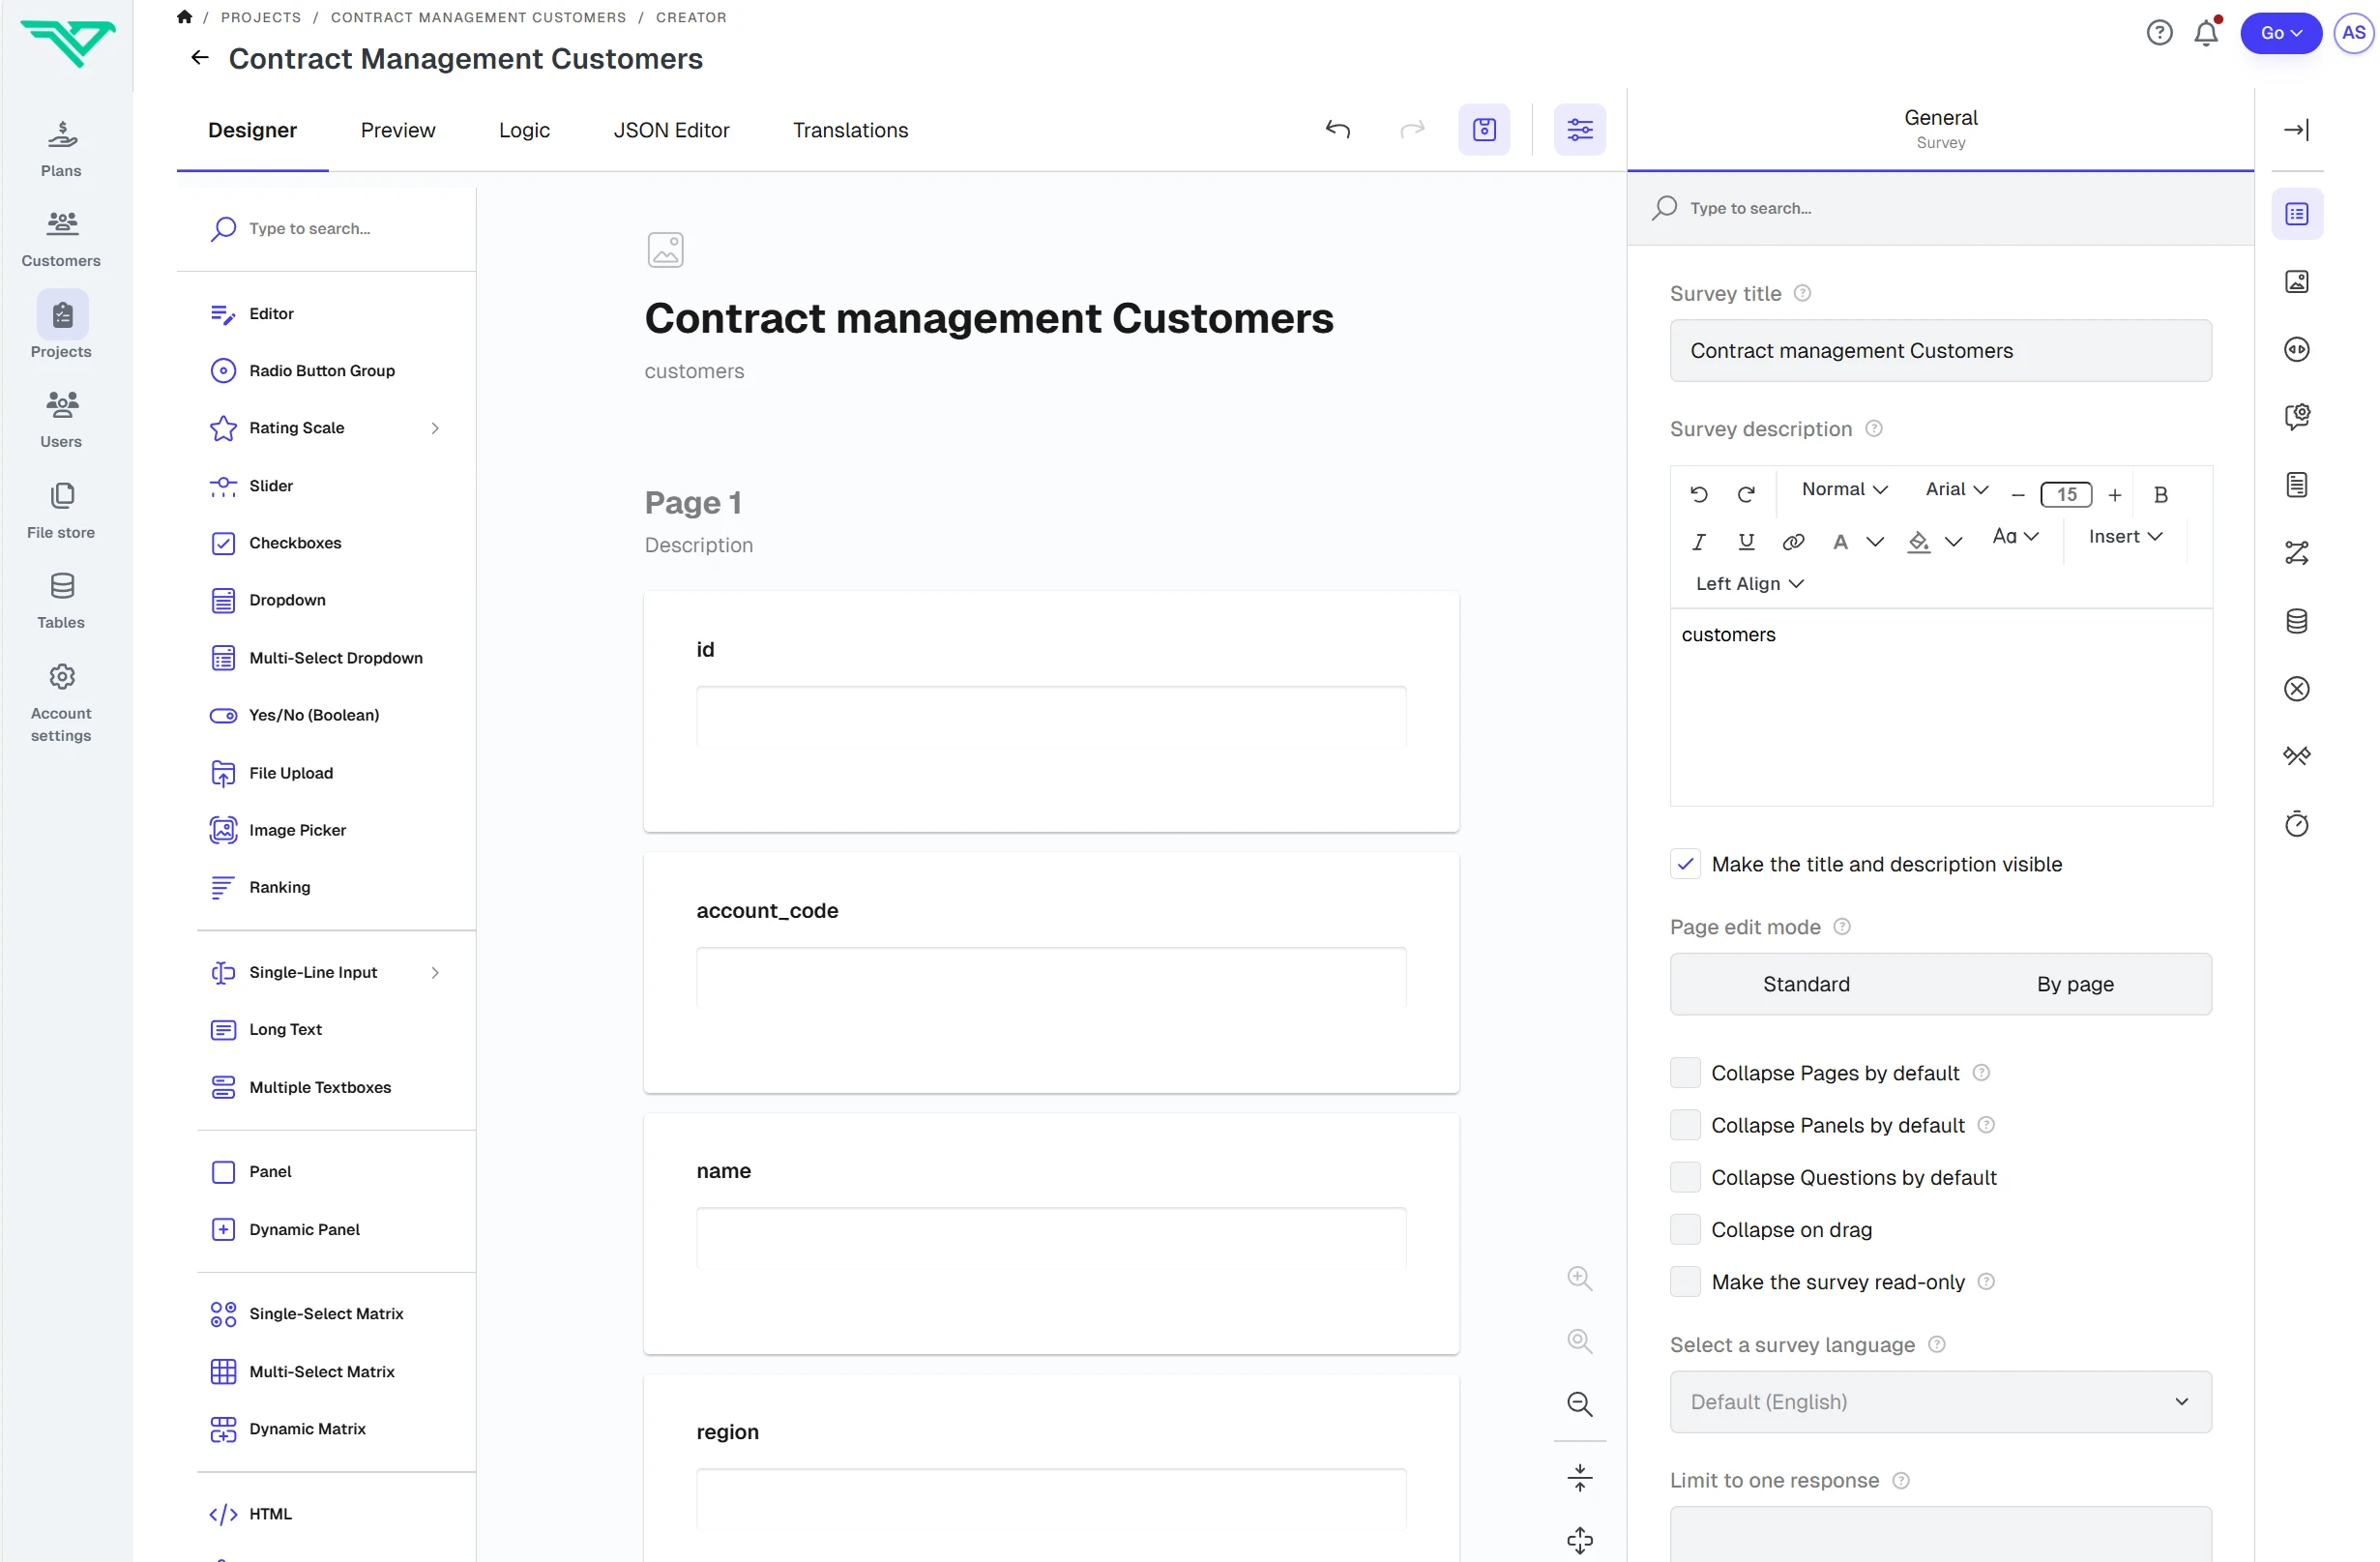Open the survey settings sliders icon
2380x1562 pixels.
1580,129
